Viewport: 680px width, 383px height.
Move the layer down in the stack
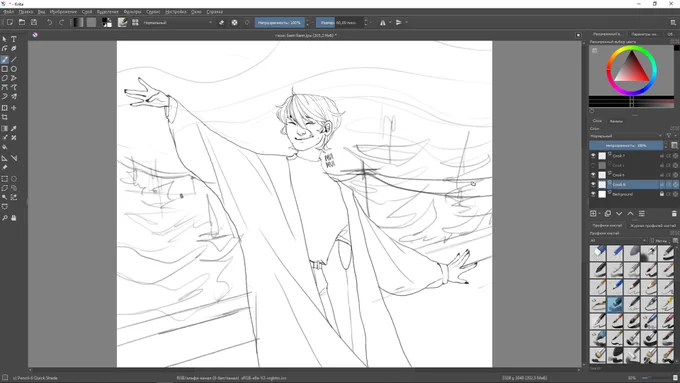coord(619,213)
